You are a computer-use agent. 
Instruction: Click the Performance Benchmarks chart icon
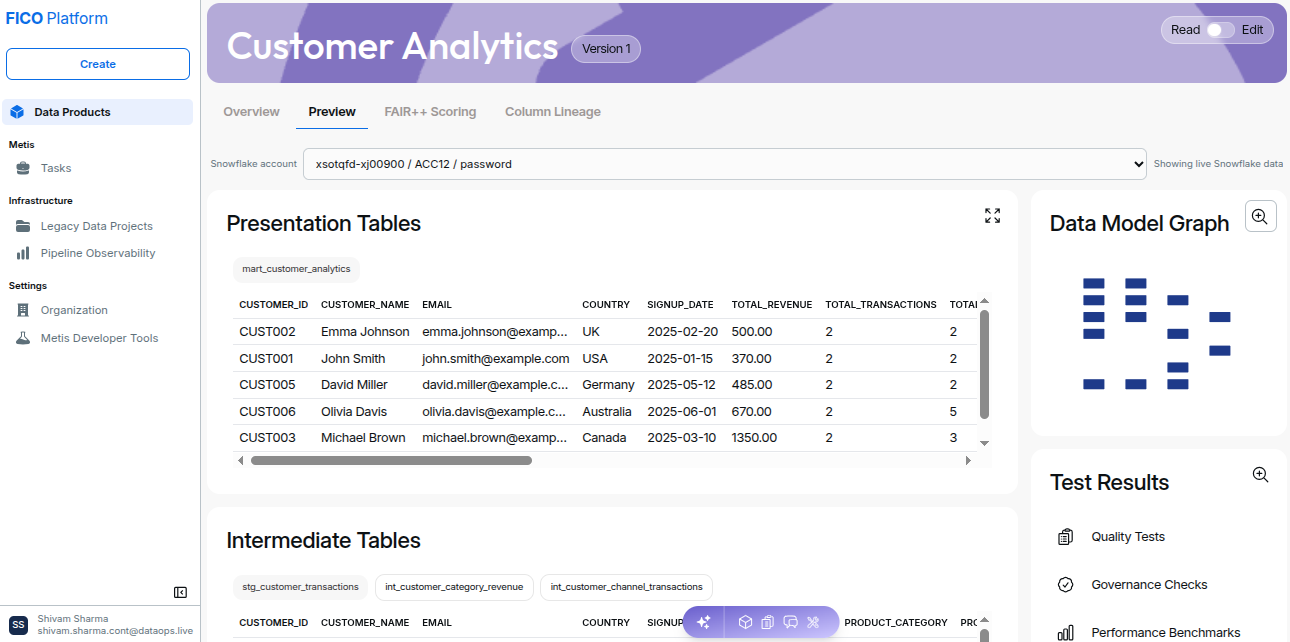point(1065,632)
